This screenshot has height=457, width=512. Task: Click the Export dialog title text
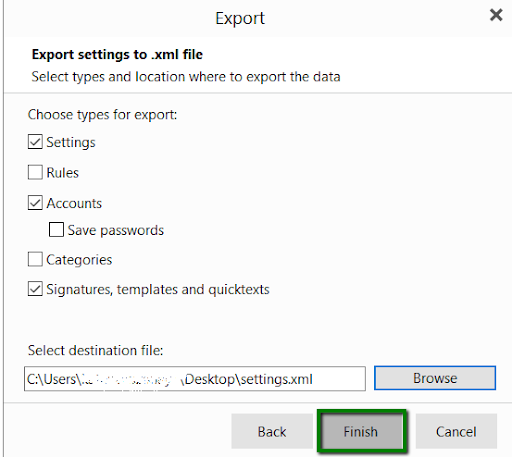pyautogui.click(x=240, y=18)
